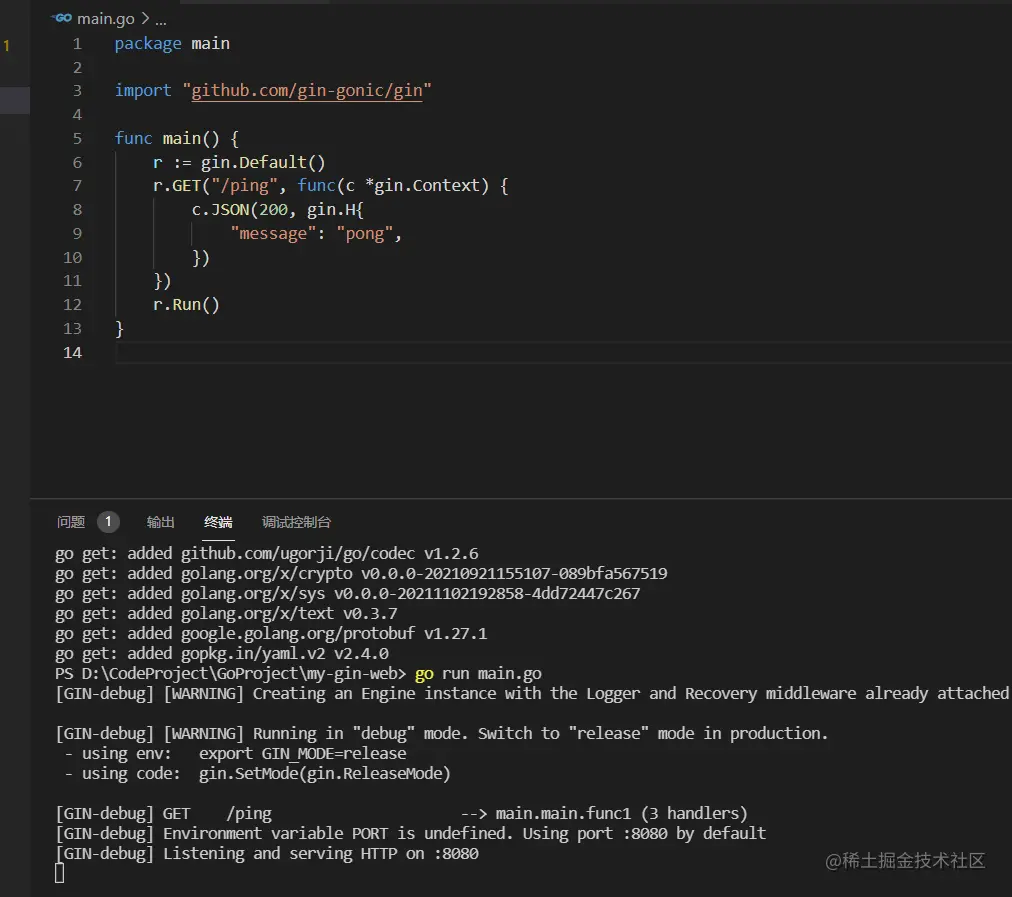Click the breadcrumb ellipsis after main.go

point(161,21)
